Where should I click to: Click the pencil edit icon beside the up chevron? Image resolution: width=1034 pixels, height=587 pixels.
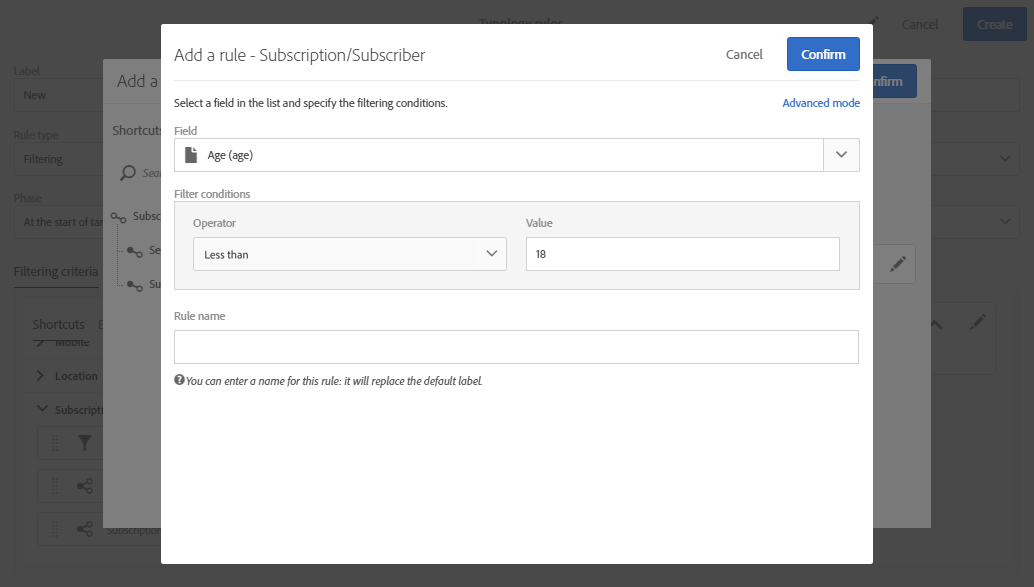977,322
